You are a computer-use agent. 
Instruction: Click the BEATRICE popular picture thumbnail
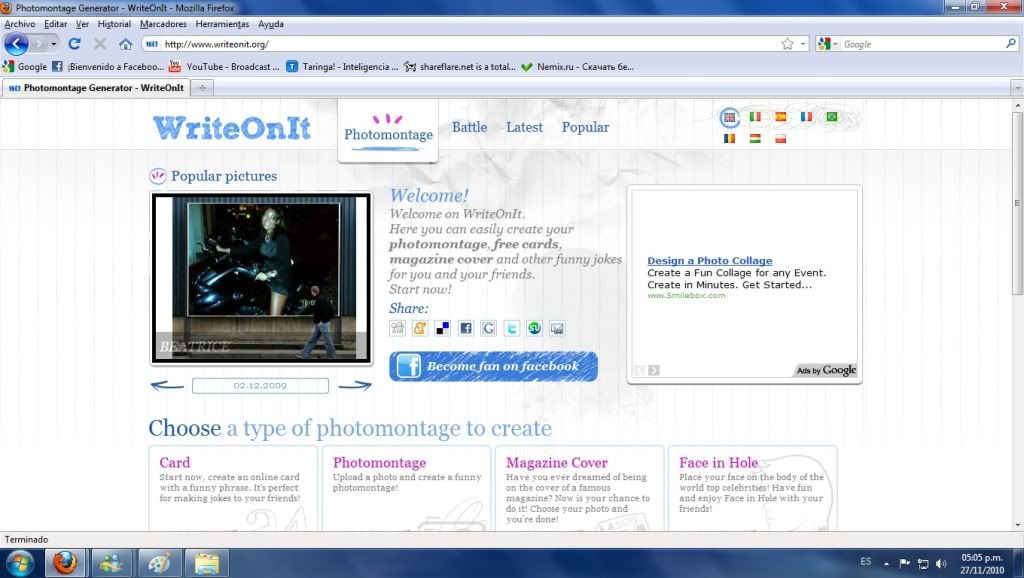click(262, 278)
